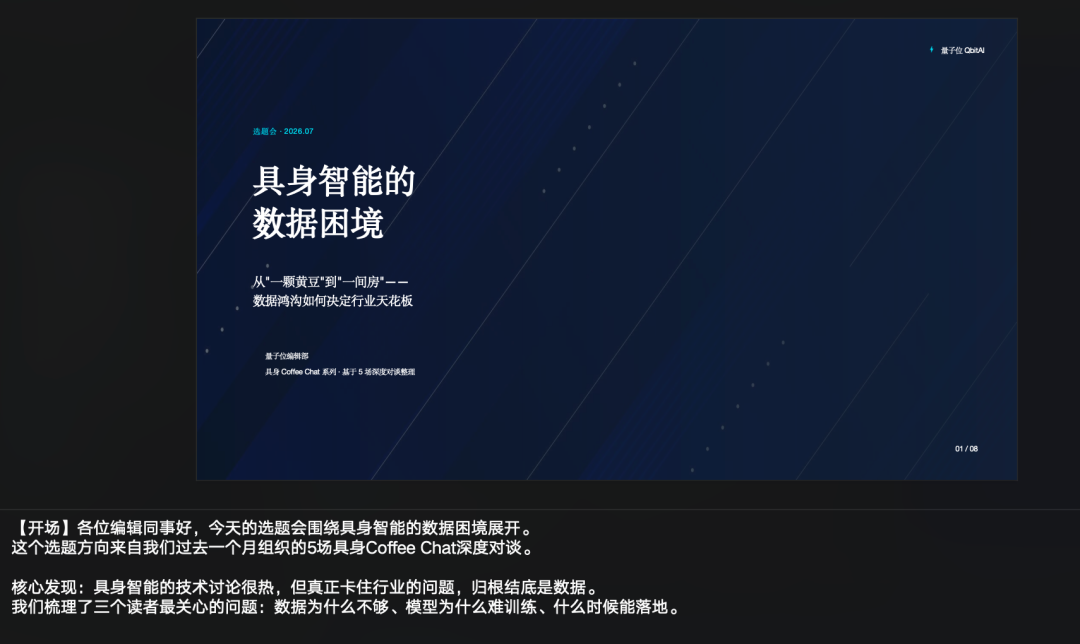Click the notes line starting 我们梳理了三个读者
This screenshot has height=644, width=1080.
pos(346,607)
